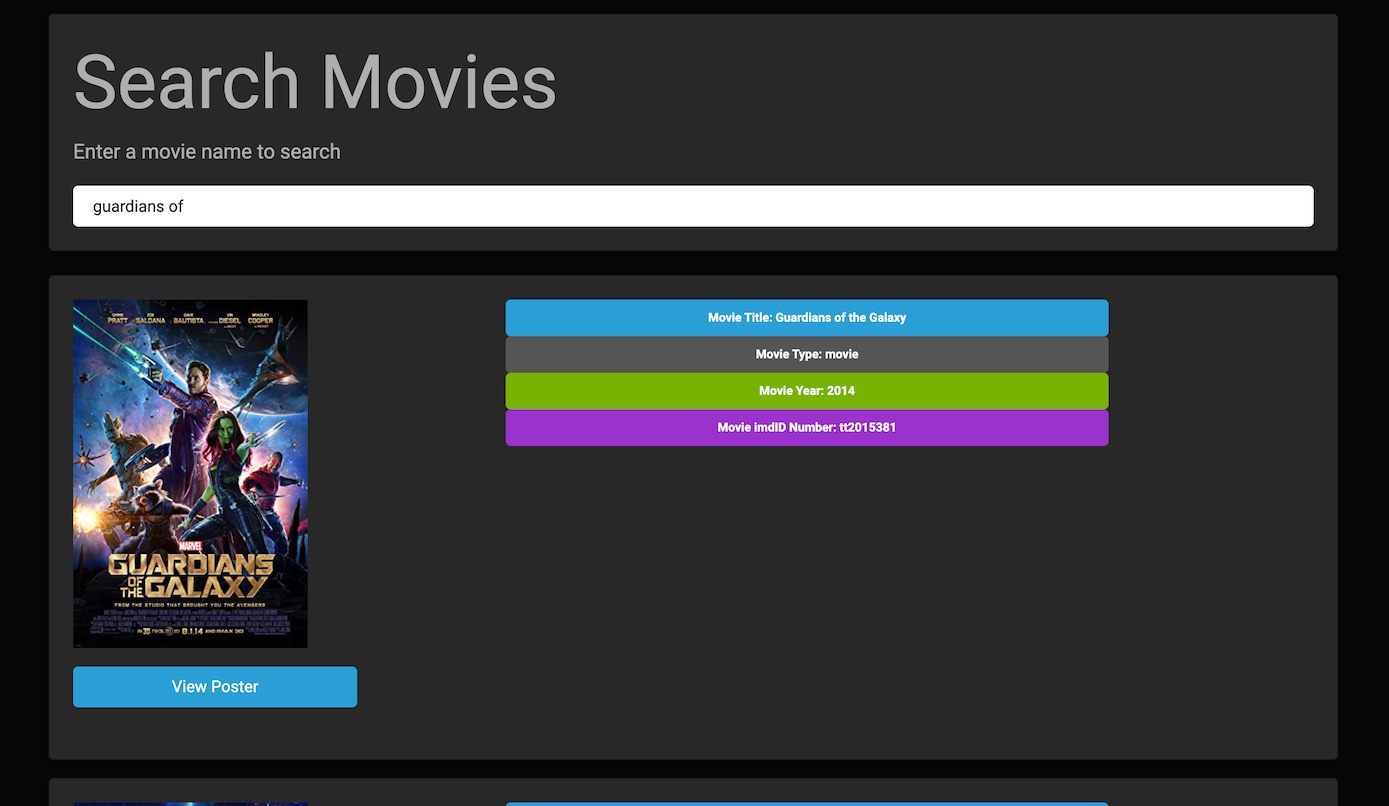Select the gray Movie Type: movie badge
Viewport: 1389px width, 806px height.
click(x=806, y=354)
